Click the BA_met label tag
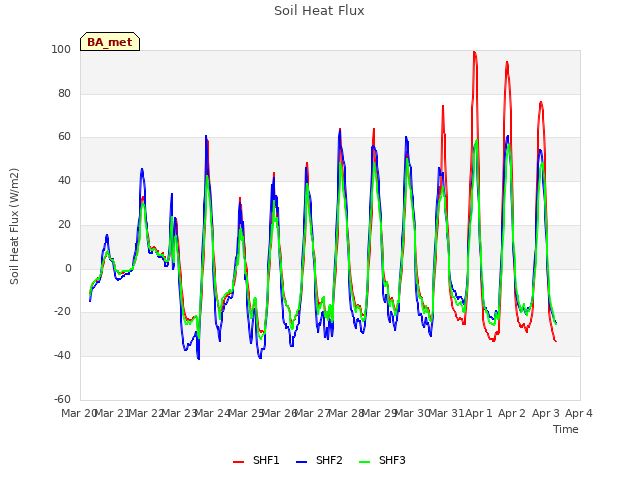The width and height of the screenshot is (640, 480). coord(110,42)
